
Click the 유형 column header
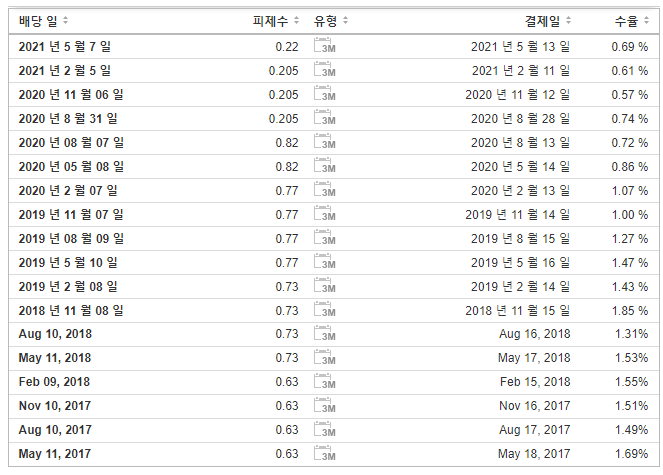tap(326, 20)
